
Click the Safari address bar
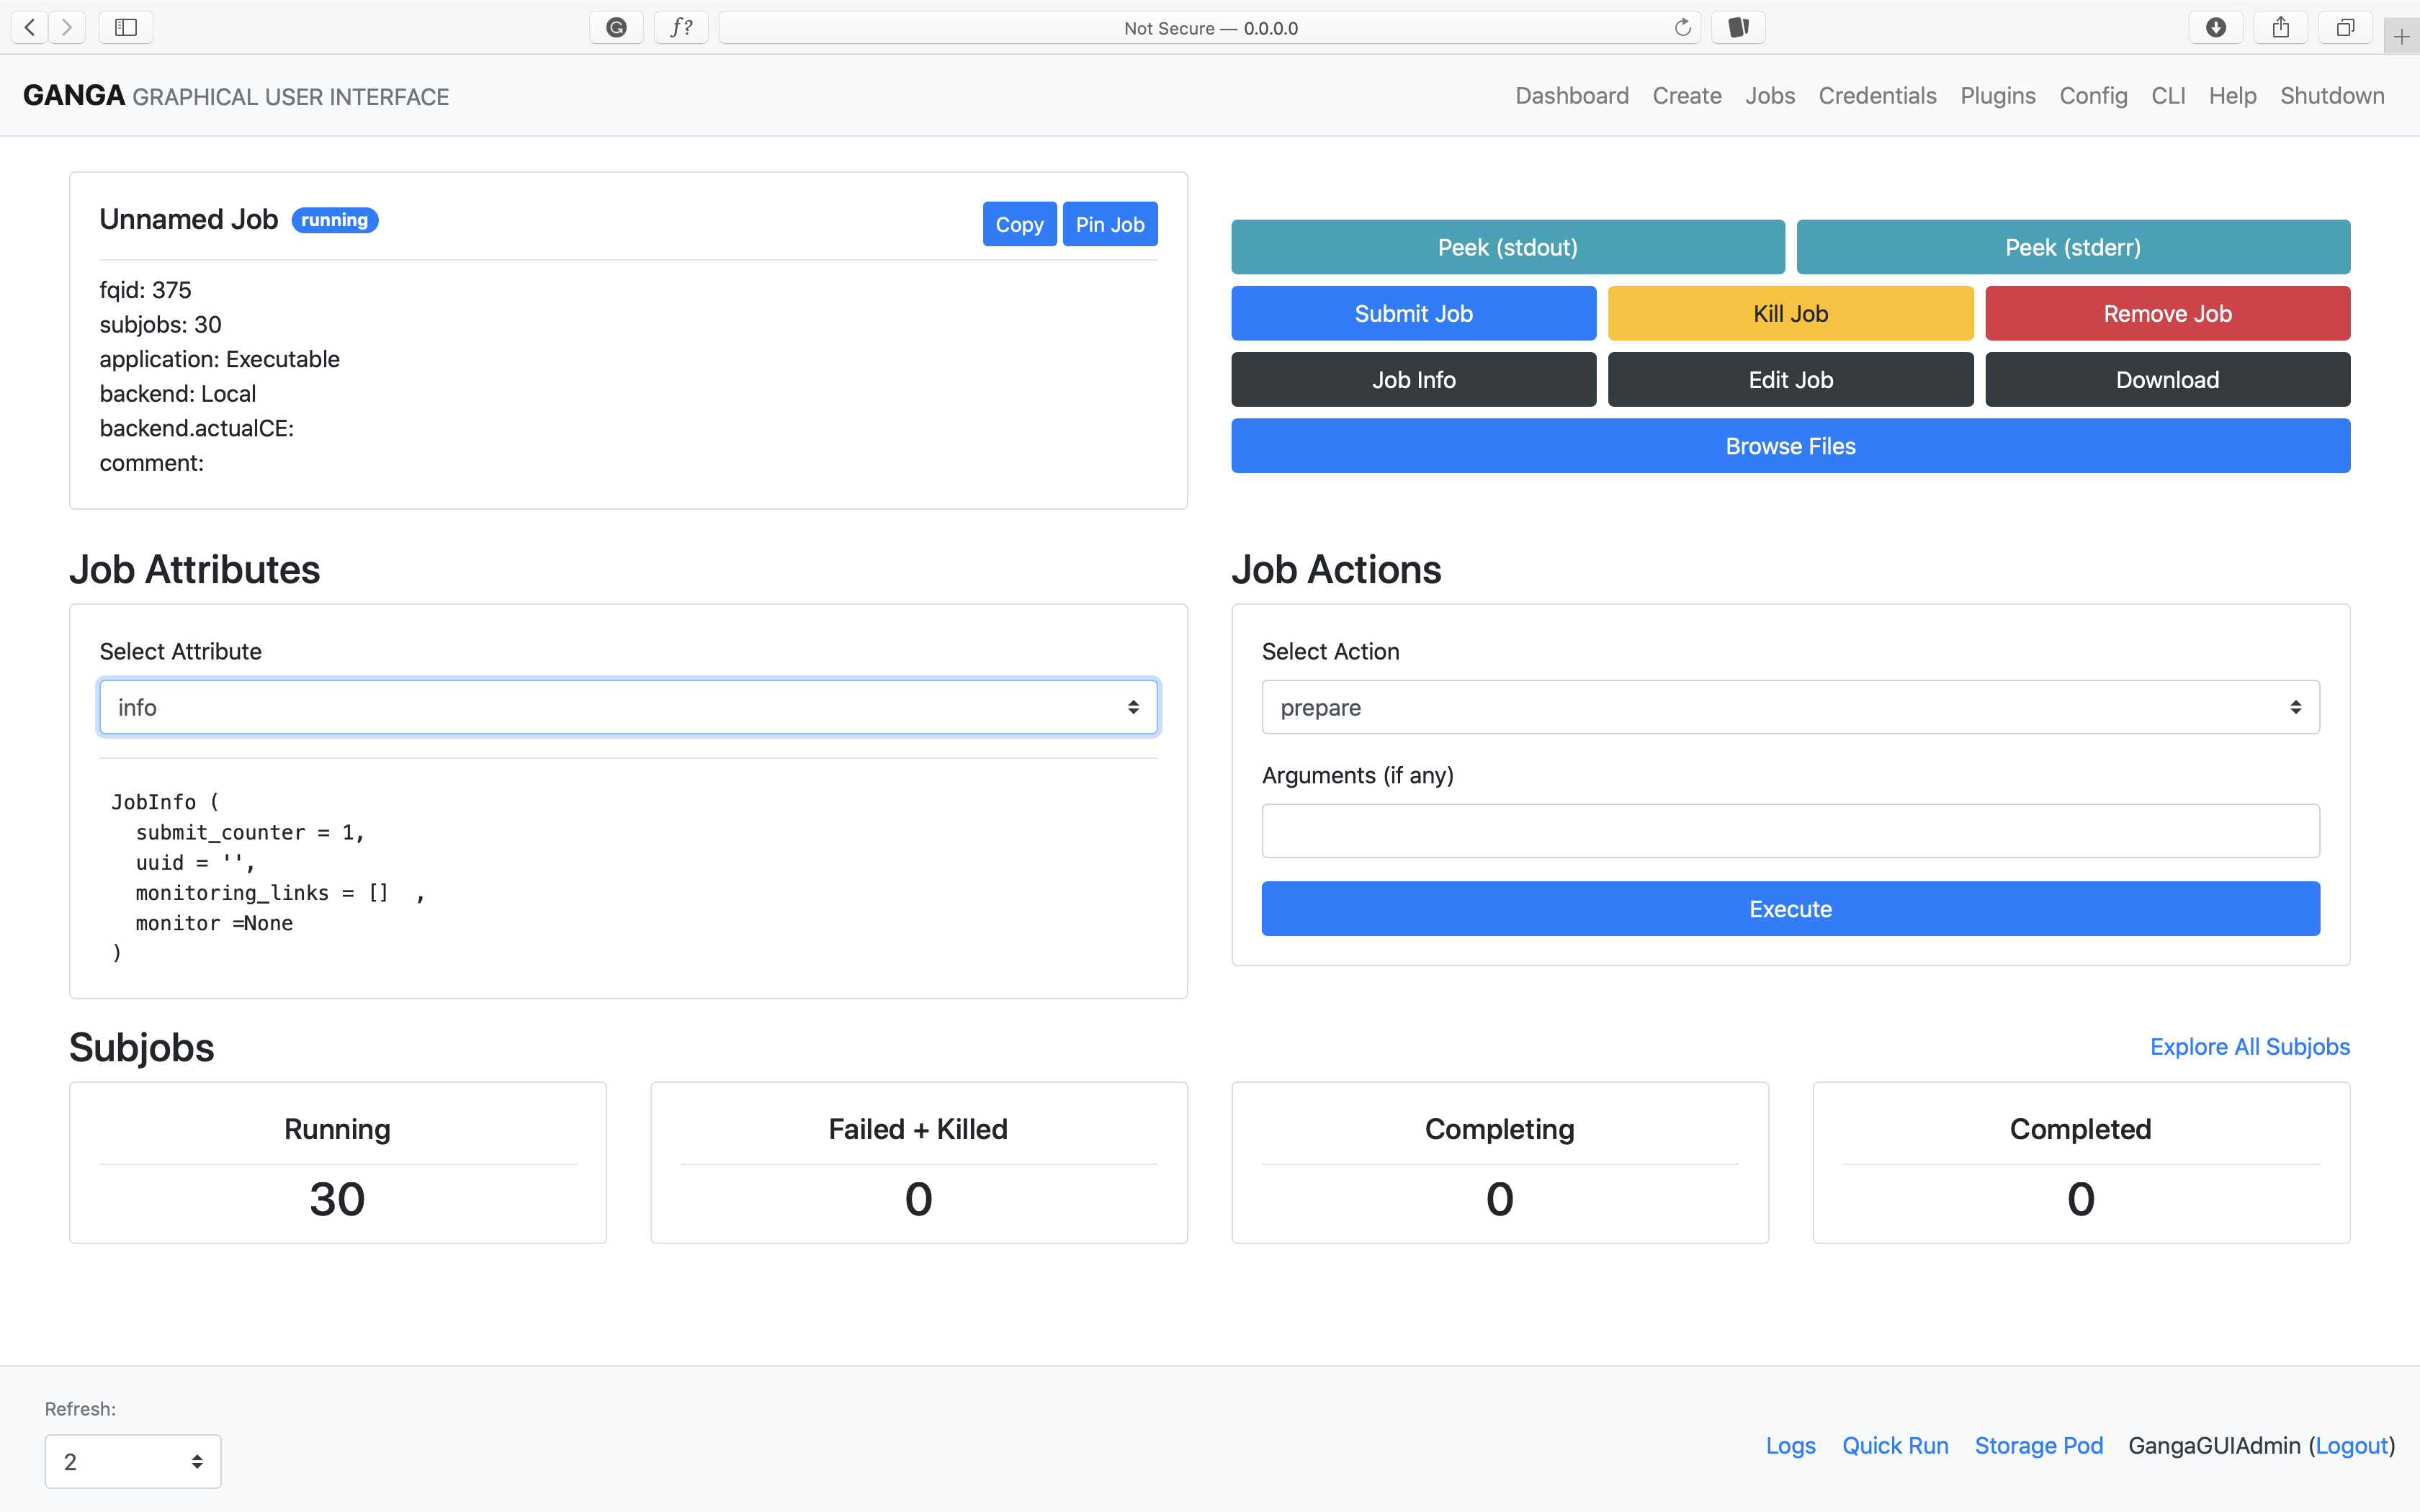point(1210,28)
